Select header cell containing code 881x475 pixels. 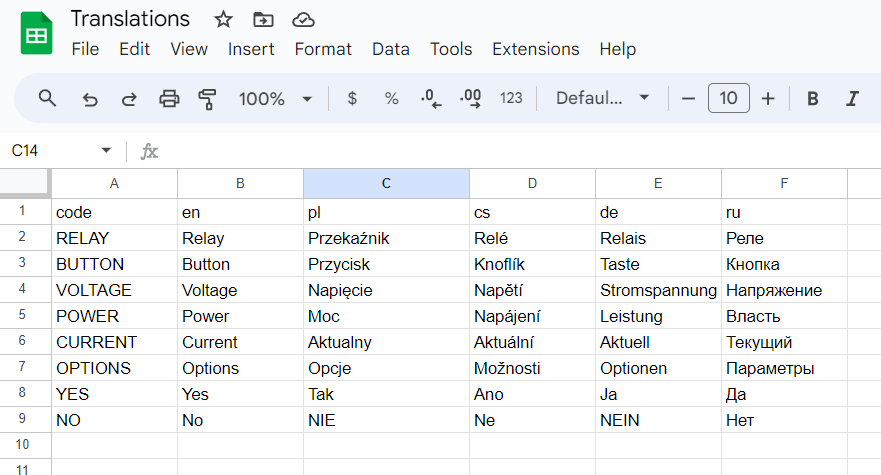coord(114,212)
